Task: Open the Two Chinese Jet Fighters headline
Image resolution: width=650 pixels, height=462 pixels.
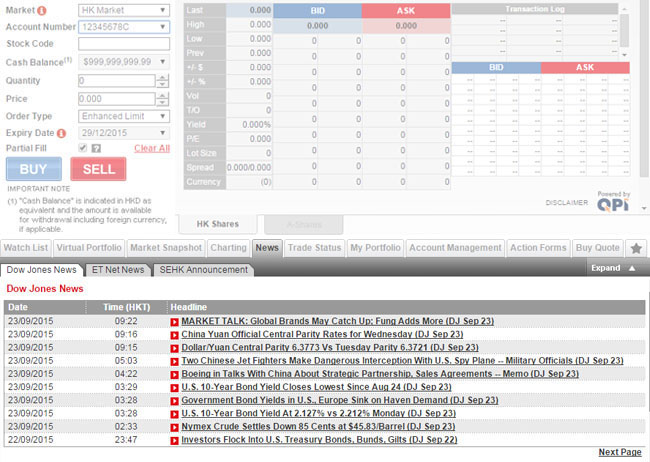Action: tap(402, 361)
